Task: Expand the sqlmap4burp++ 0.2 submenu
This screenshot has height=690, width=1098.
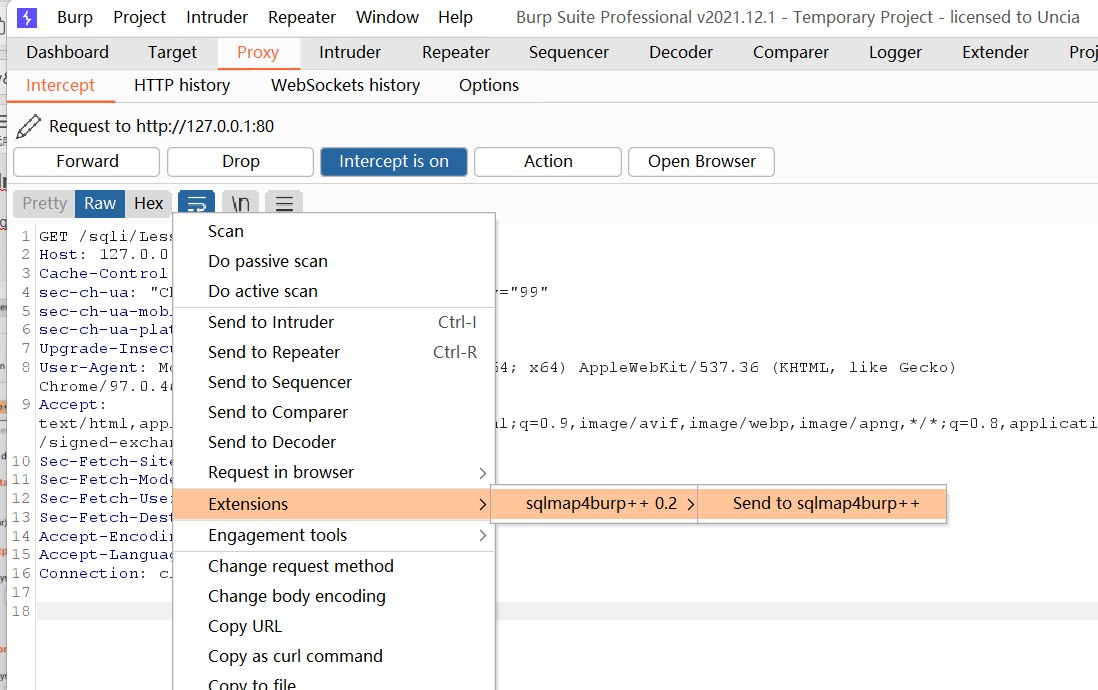Action: tap(594, 504)
